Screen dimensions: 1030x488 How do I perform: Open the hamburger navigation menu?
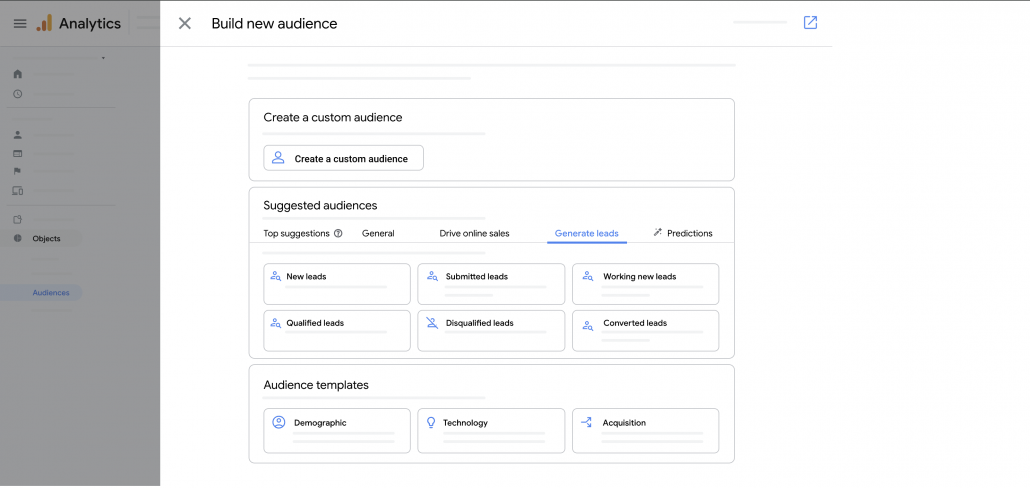click(x=20, y=23)
